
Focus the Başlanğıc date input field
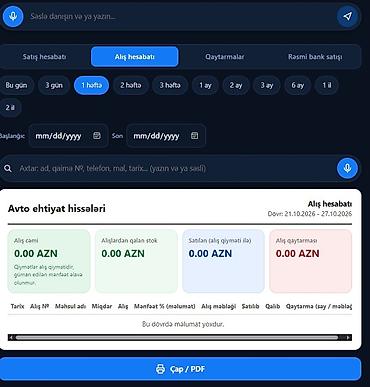[x=68, y=136]
